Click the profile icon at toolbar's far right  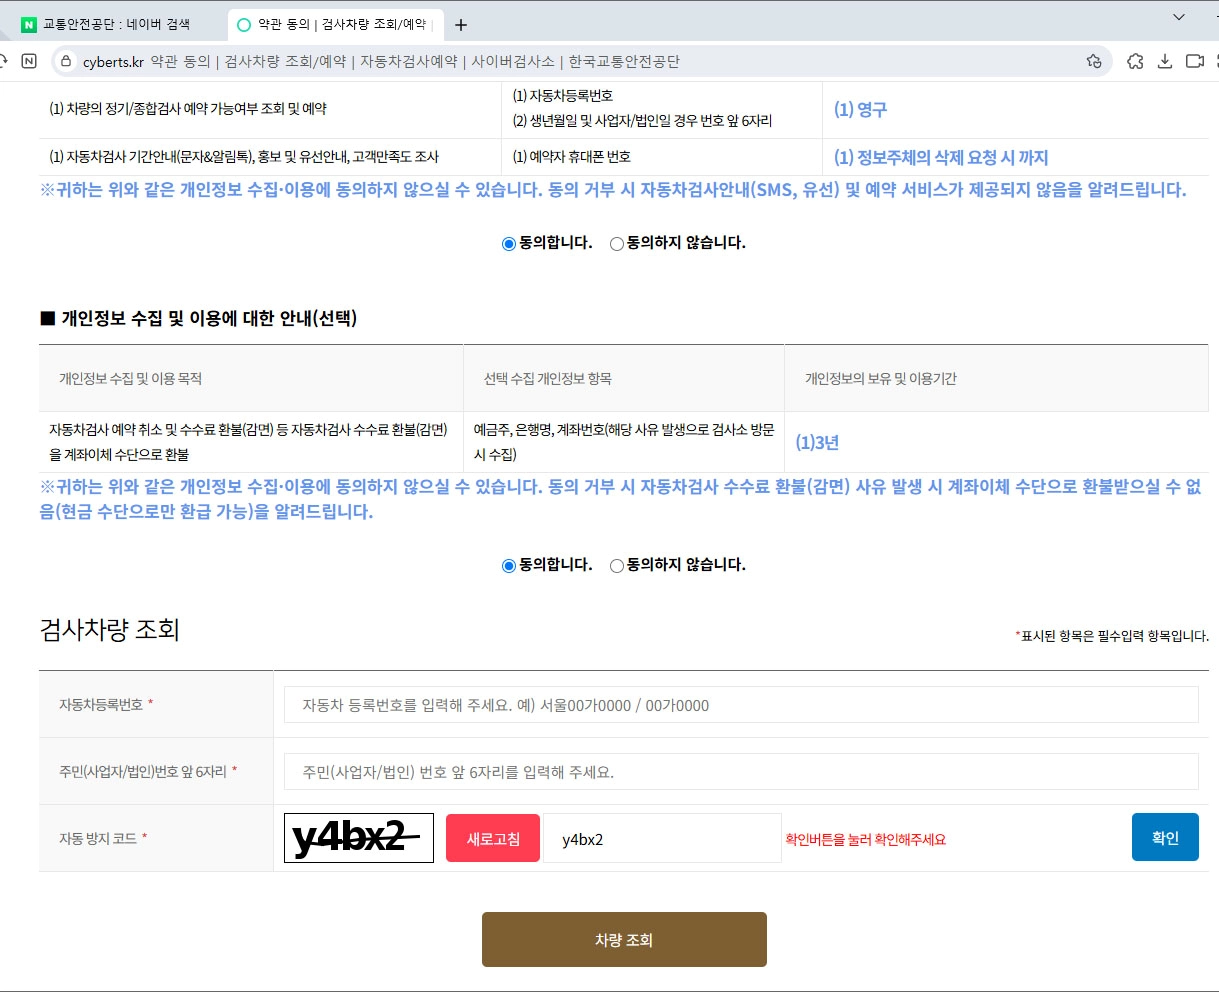(x=1216, y=60)
